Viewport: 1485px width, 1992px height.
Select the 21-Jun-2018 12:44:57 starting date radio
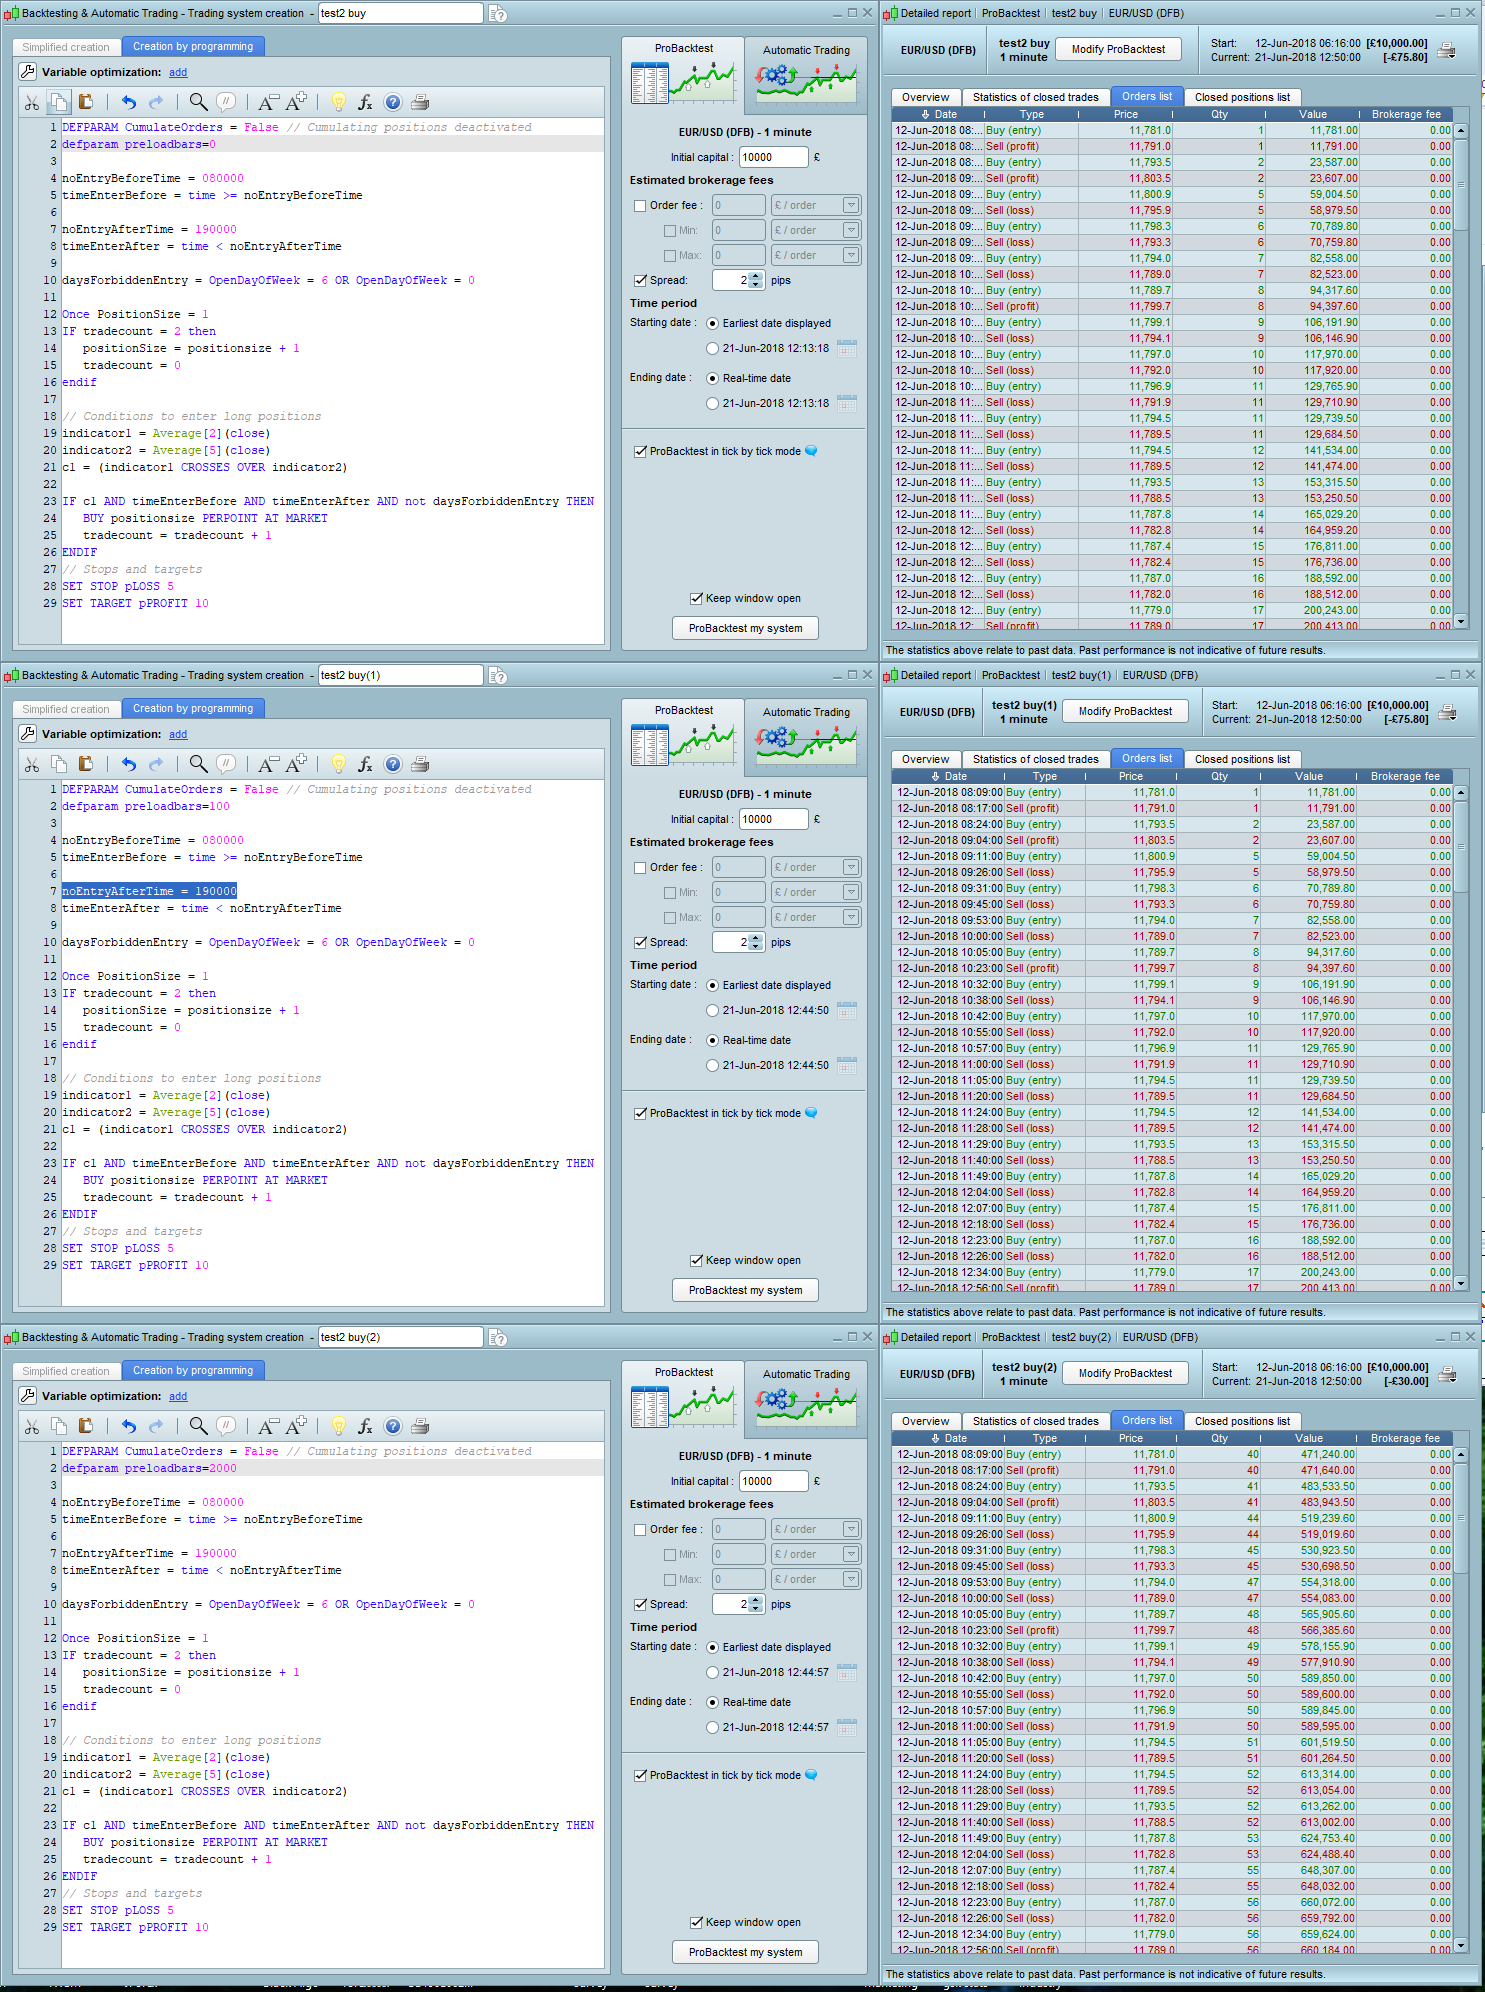(712, 1672)
